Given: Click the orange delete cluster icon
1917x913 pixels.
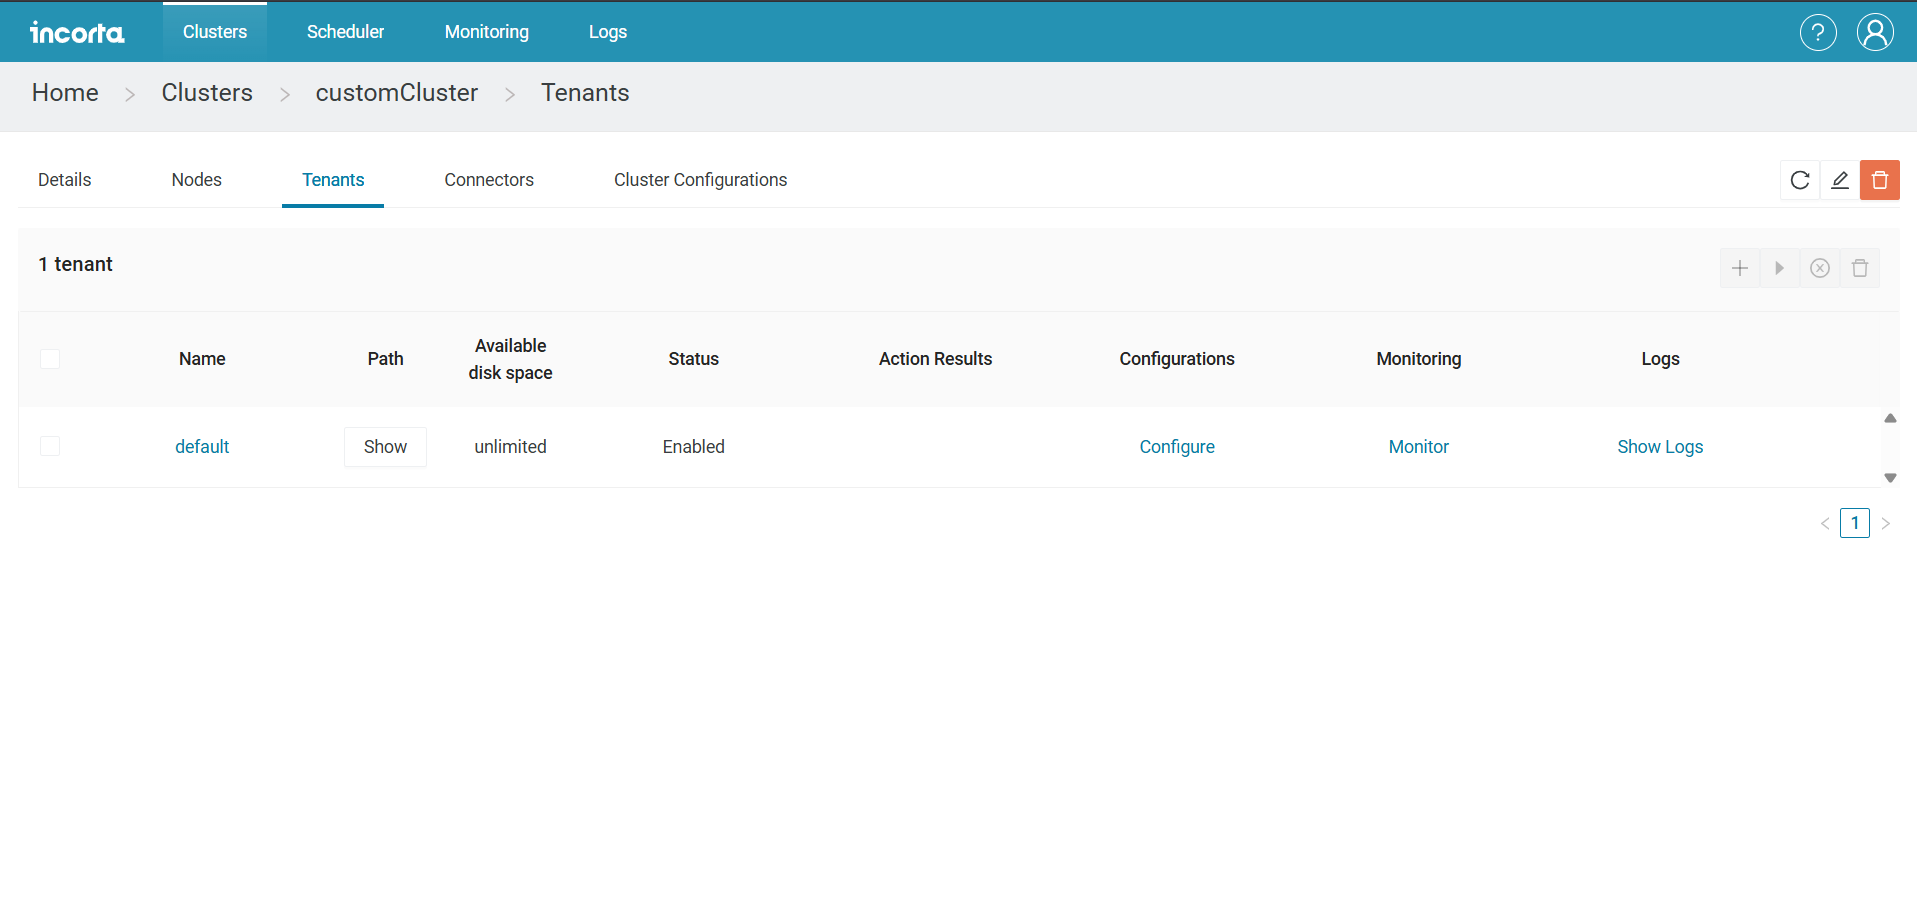Looking at the screenshot, I should coord(1879,180).
